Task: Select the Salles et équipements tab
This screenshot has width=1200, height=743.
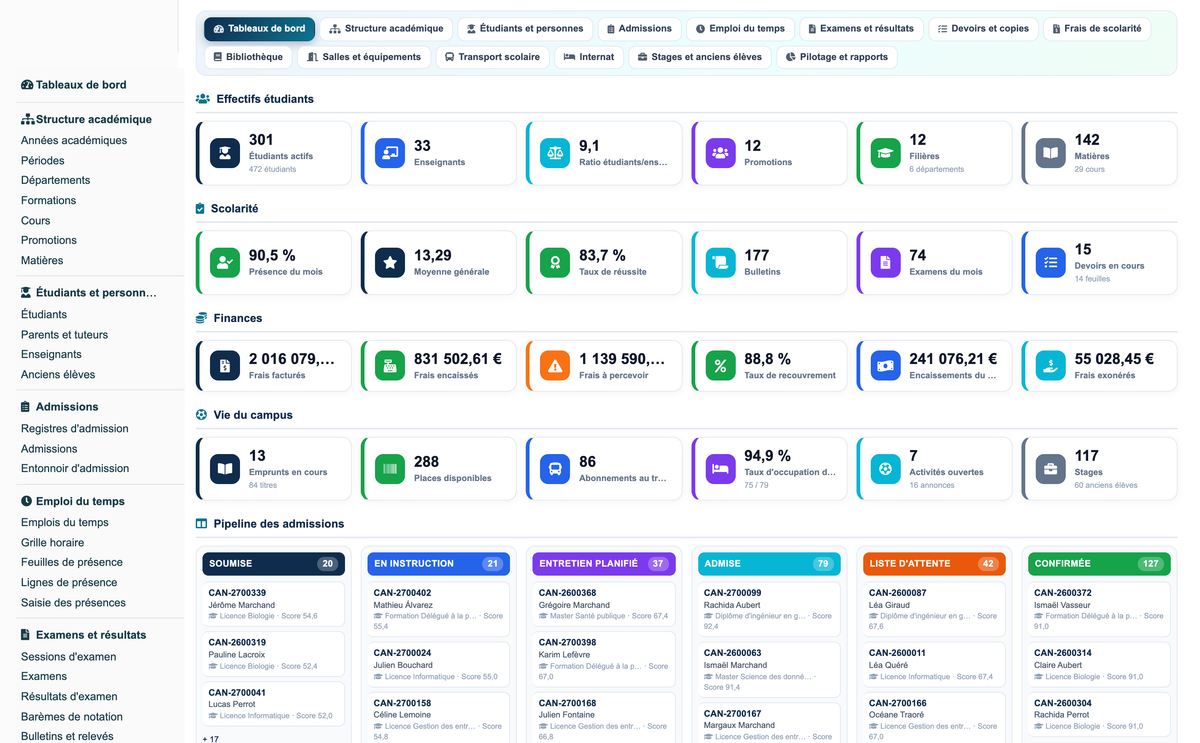Action: (x=365, y=57)
